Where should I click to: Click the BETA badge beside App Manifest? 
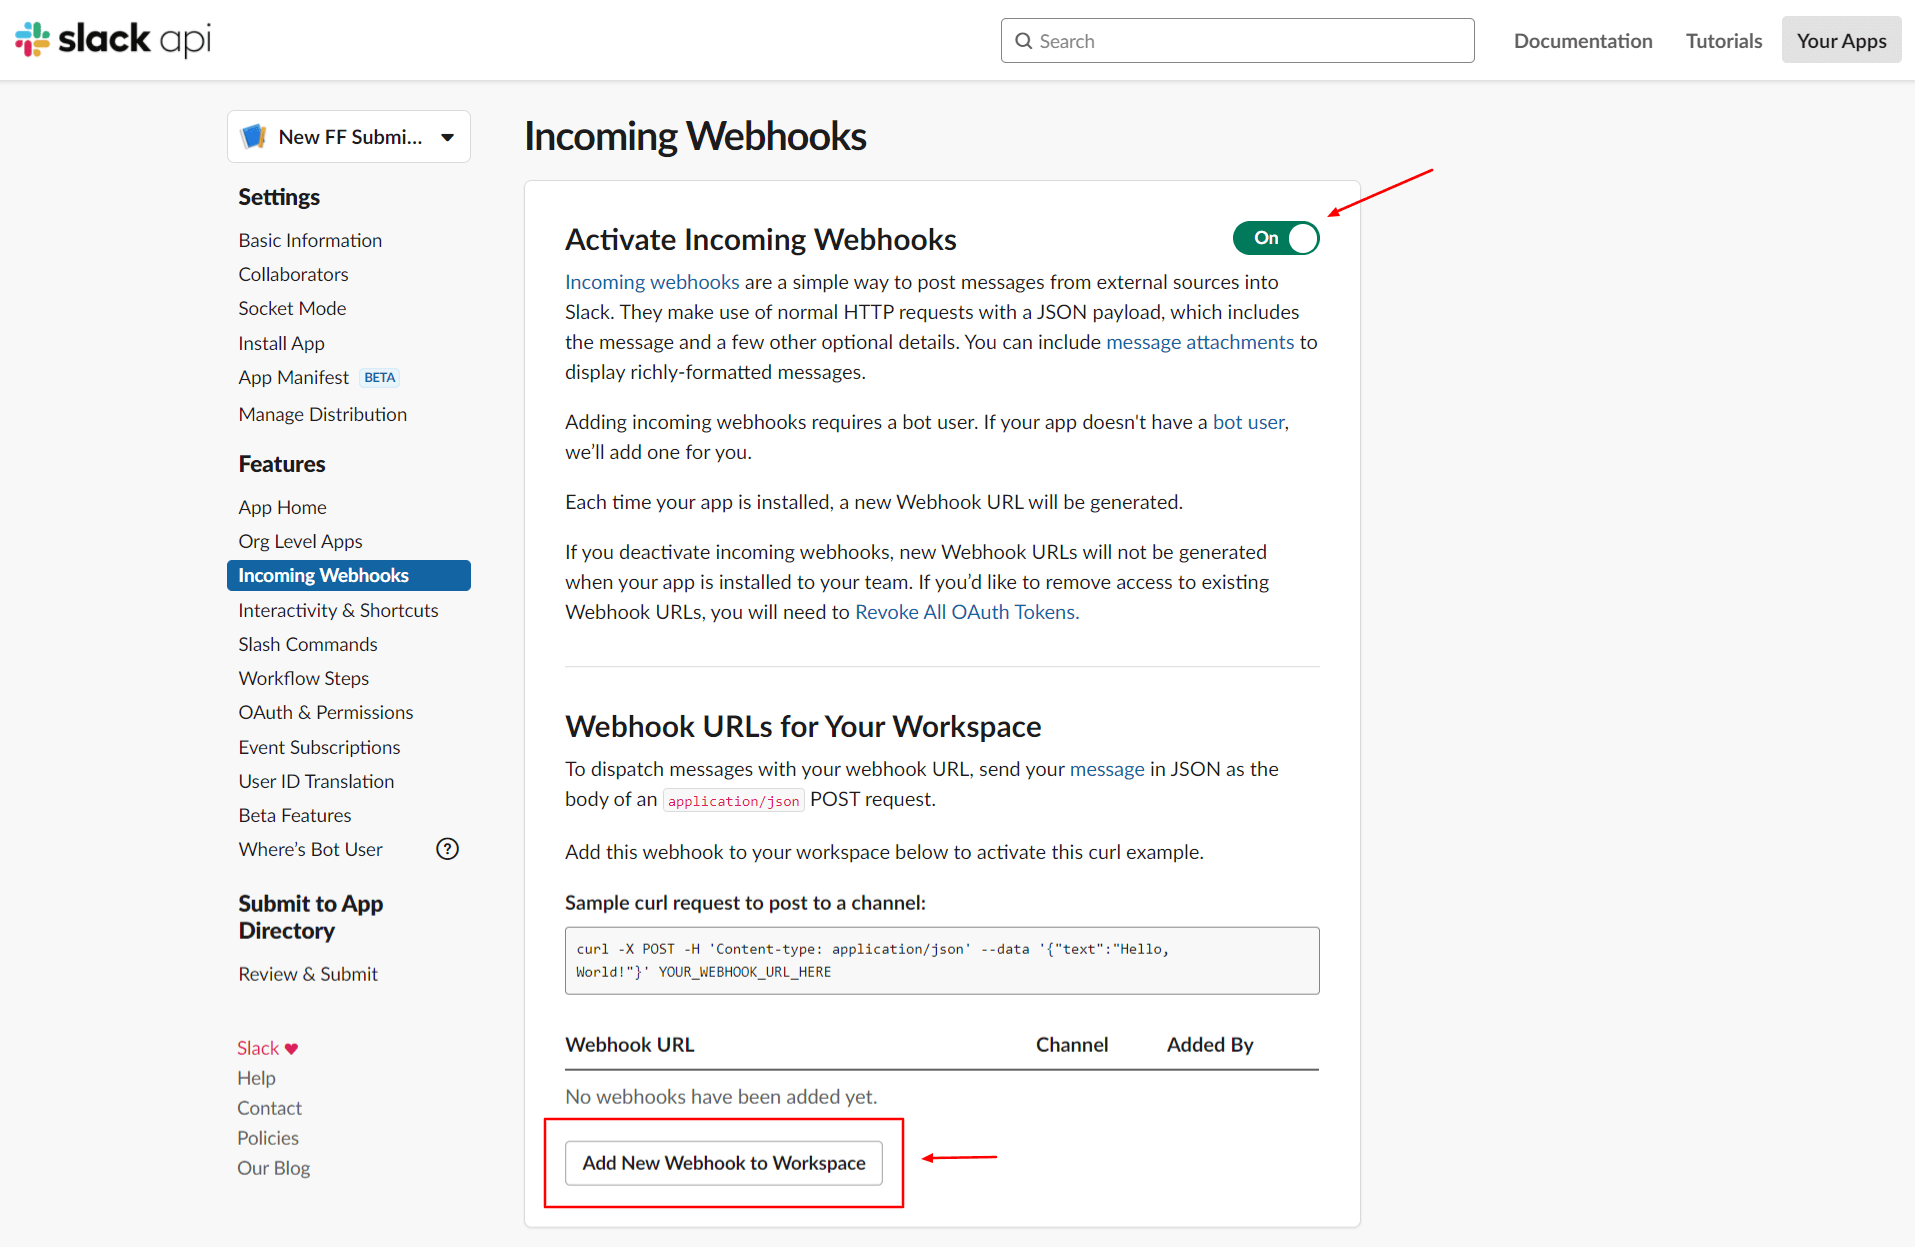click(379, 377)
